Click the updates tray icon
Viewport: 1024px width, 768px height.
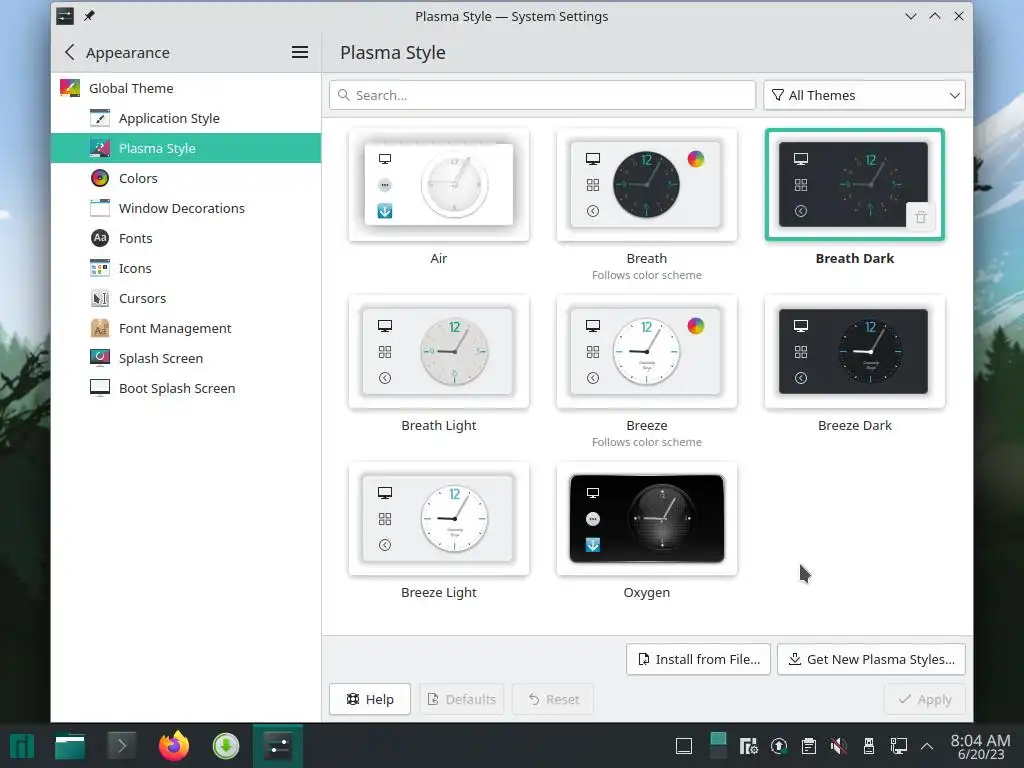tap(778, 746)
